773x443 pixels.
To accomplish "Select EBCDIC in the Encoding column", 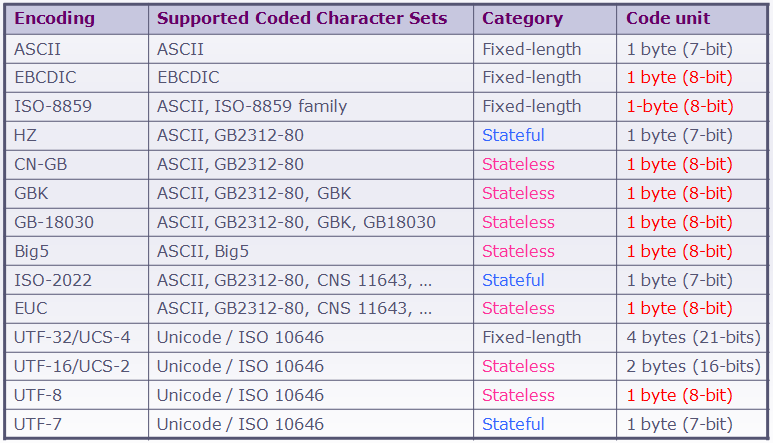I will (47, 77).
